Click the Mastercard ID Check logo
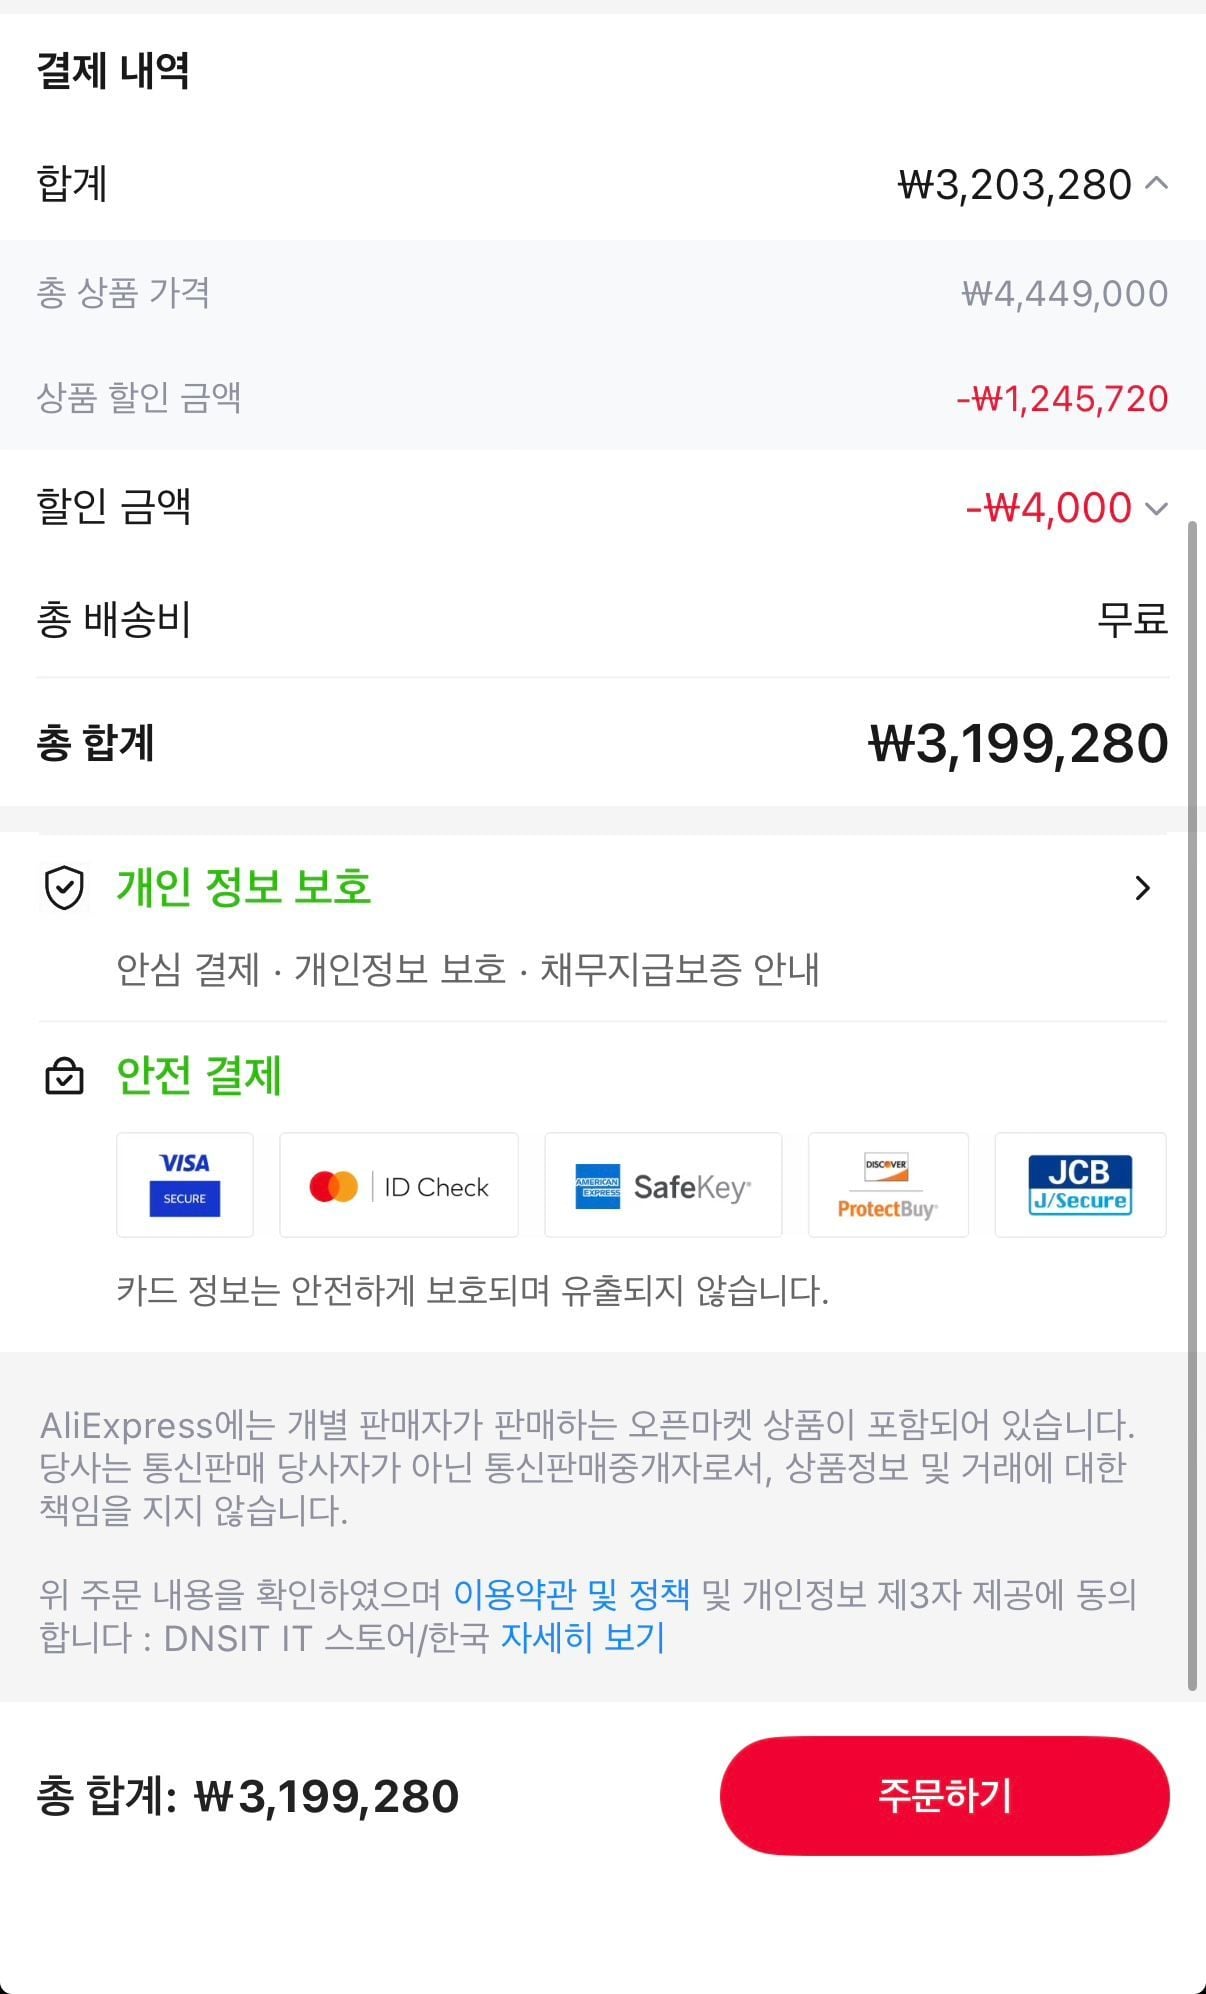 tap(399, 1186)
